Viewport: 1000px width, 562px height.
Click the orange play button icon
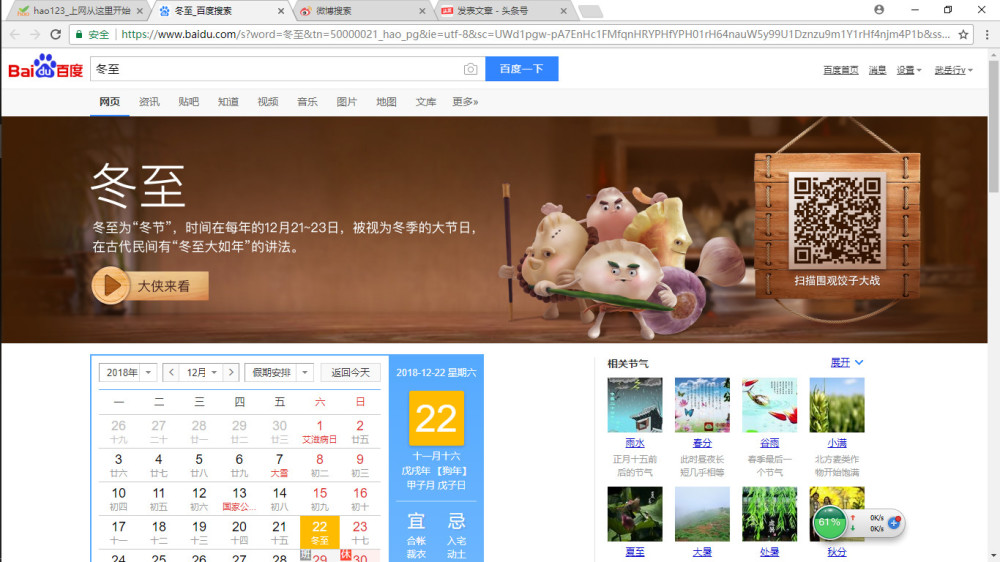[110, 285]
